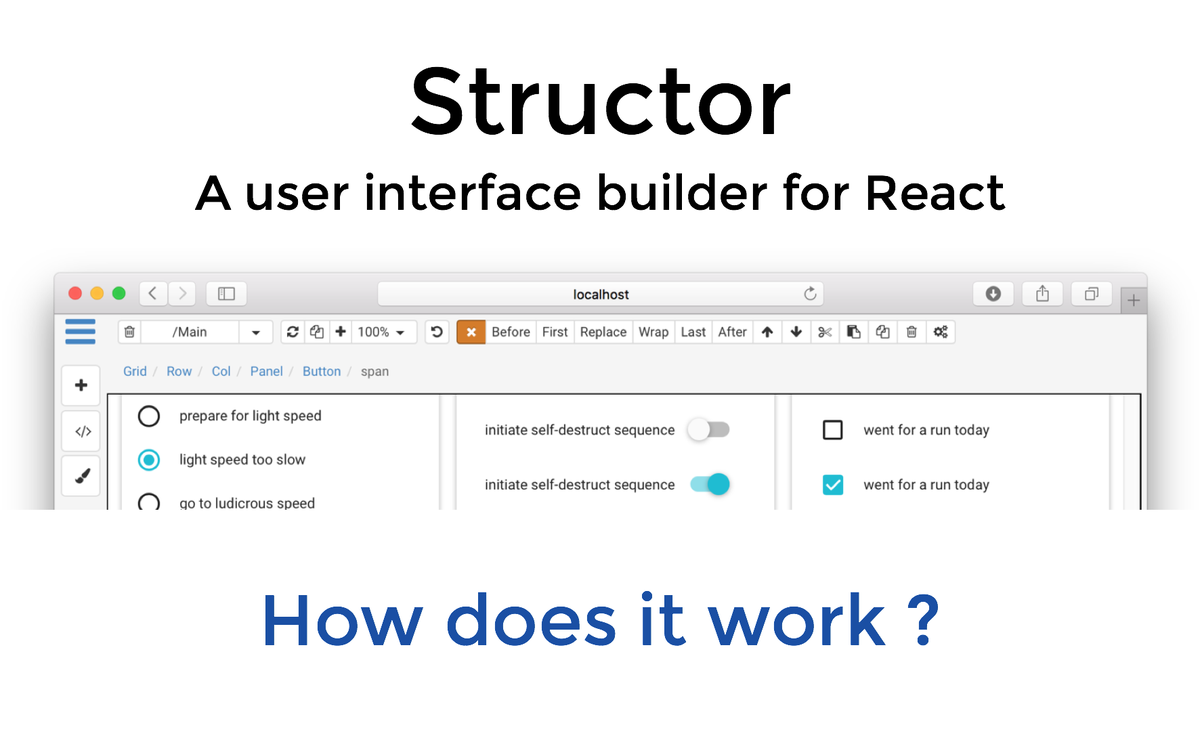The height and width of the screenshot is (742, 1200).
Task: Click the plus button in left sidebar
Action: tap(81, 385)
